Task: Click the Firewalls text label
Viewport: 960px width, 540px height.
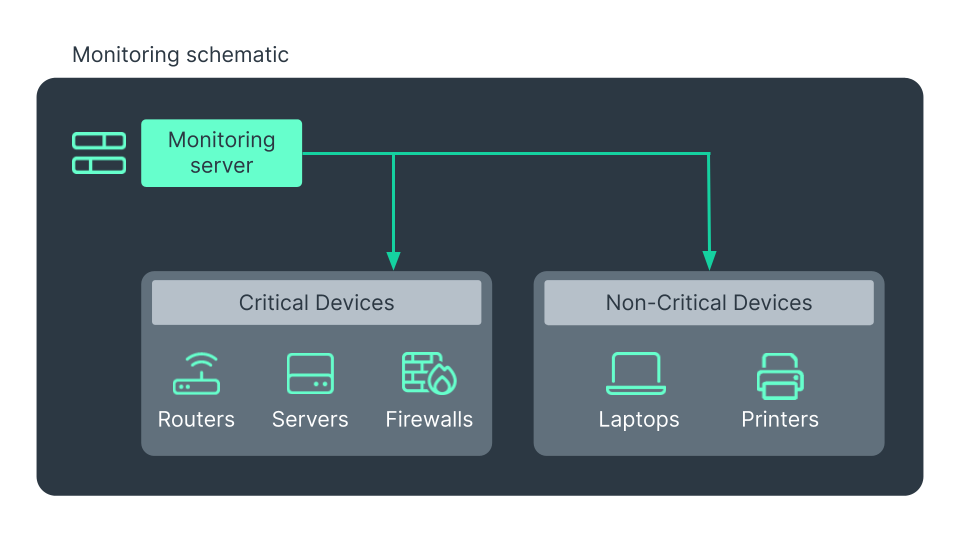Action: 429,419
